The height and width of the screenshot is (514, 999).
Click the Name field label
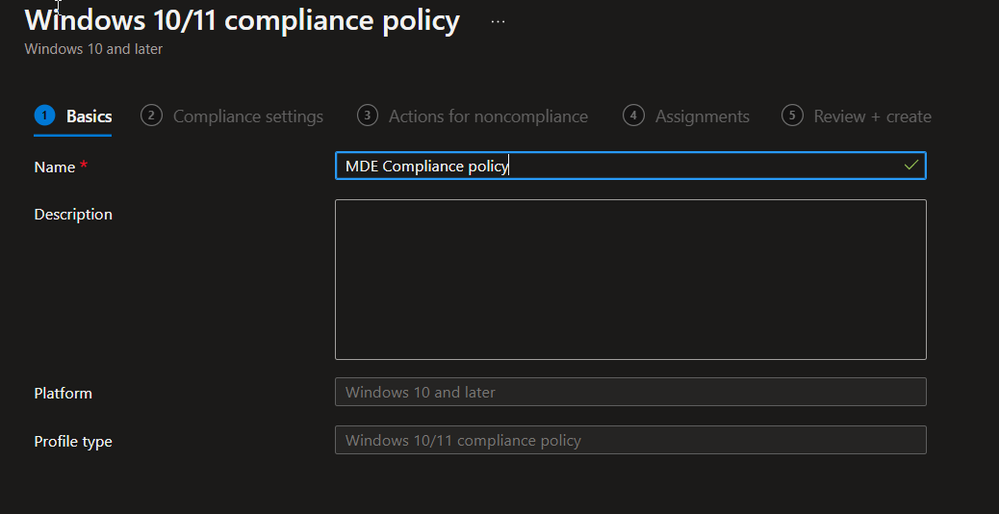point(55,167)
